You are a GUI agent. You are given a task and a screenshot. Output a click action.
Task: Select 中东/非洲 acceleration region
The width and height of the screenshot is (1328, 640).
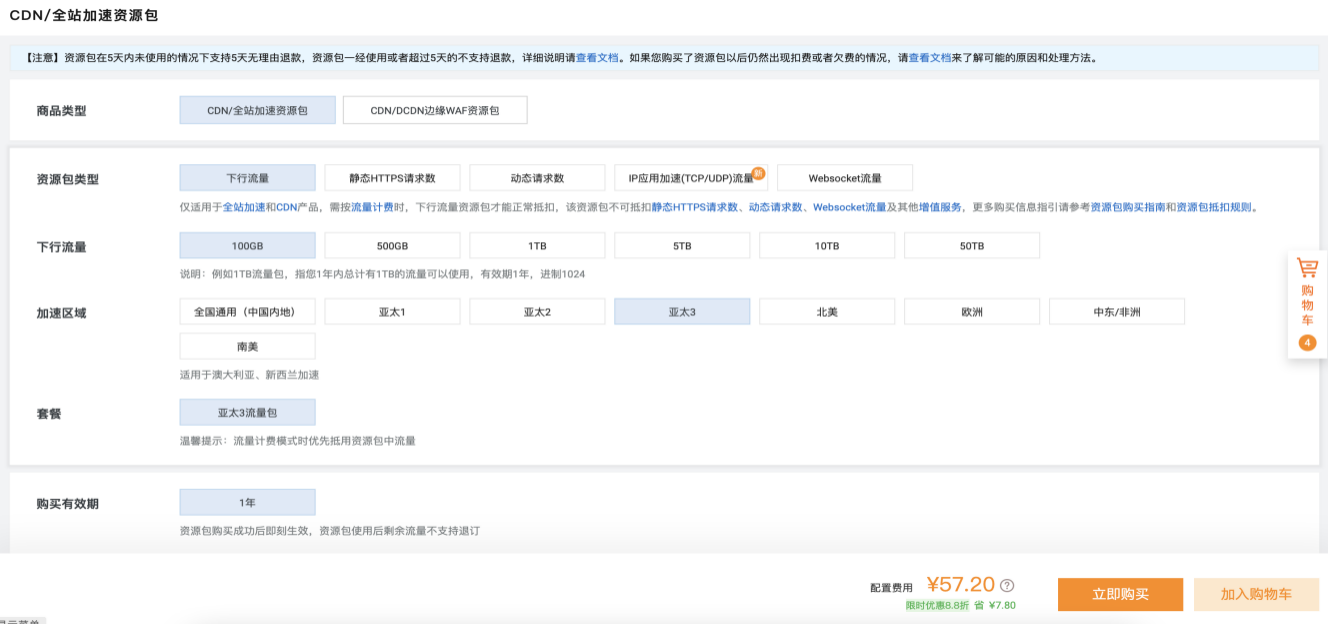coord(1116,312)
